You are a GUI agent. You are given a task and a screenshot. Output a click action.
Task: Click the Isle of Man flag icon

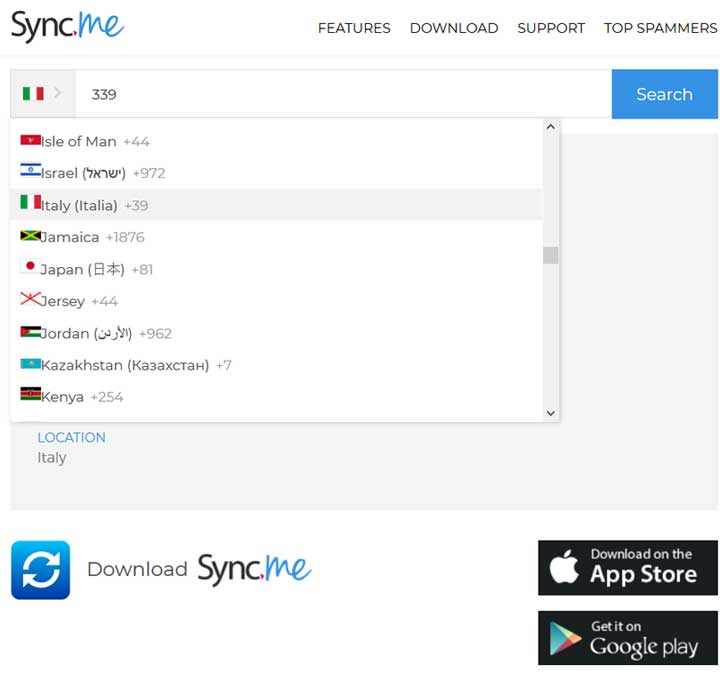30,140
